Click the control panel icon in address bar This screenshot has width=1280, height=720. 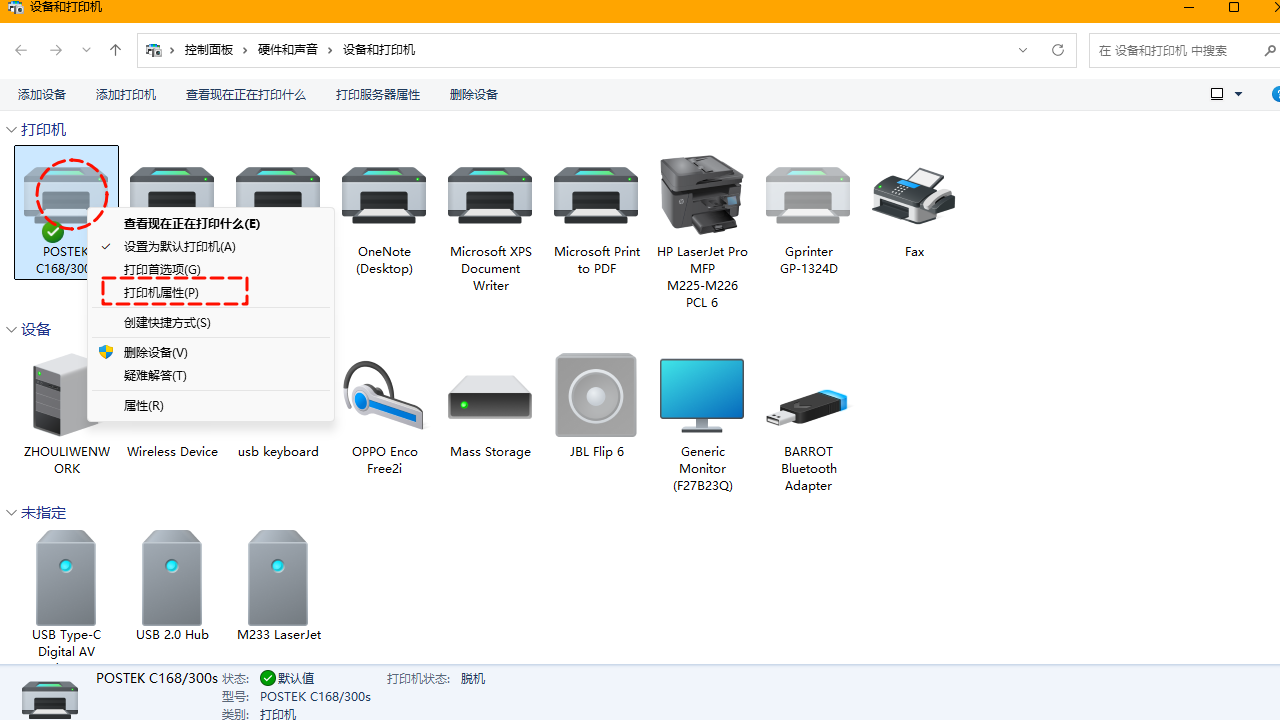point(154,50)
